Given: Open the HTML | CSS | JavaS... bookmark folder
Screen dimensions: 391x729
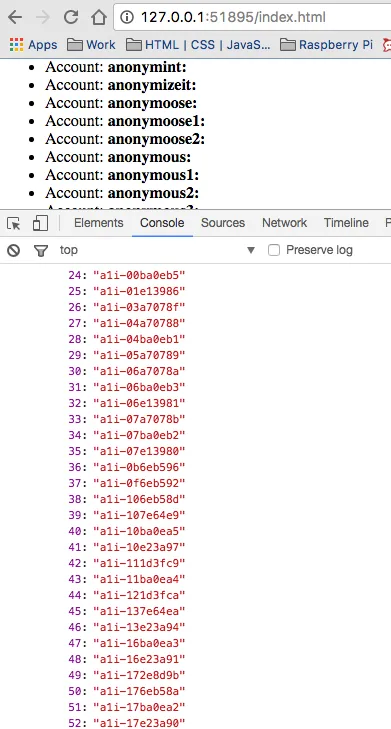Looking at the screenshot, I should (x=199, y=45).
